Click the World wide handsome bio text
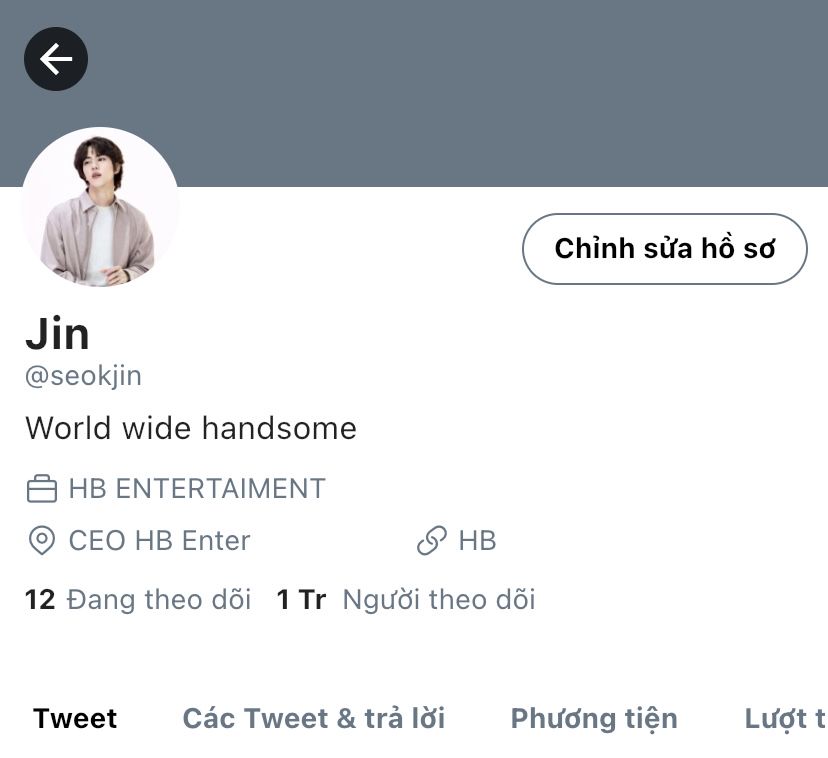This screenshot has width=828, height=758. coord(191,428)
